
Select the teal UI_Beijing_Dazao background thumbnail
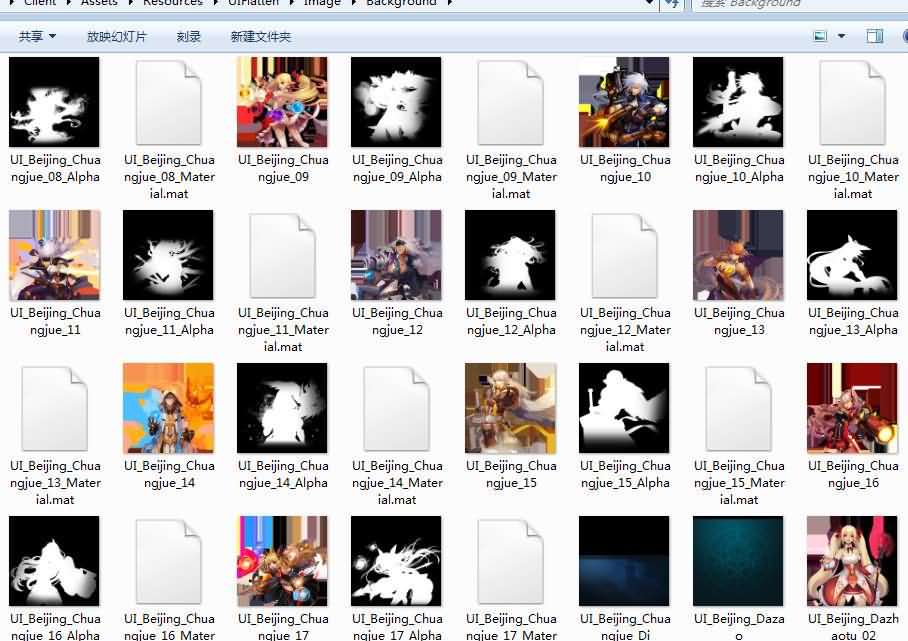pos(738,561)
